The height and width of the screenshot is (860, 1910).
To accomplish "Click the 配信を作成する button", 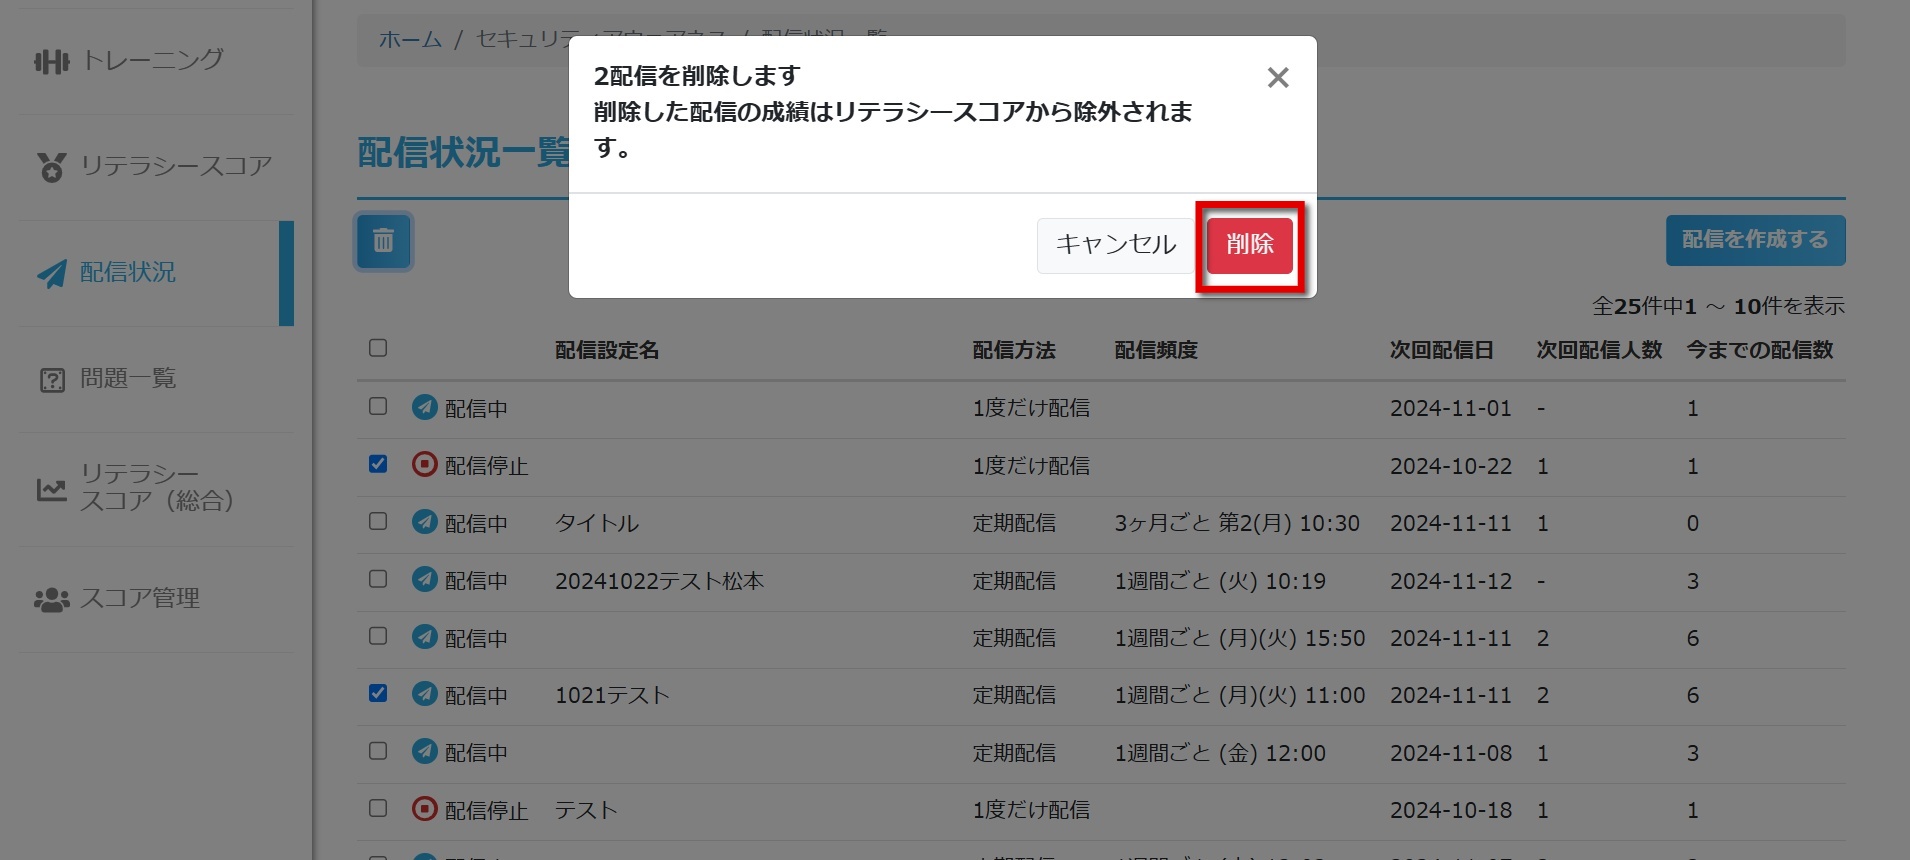I will [1755, 240].
